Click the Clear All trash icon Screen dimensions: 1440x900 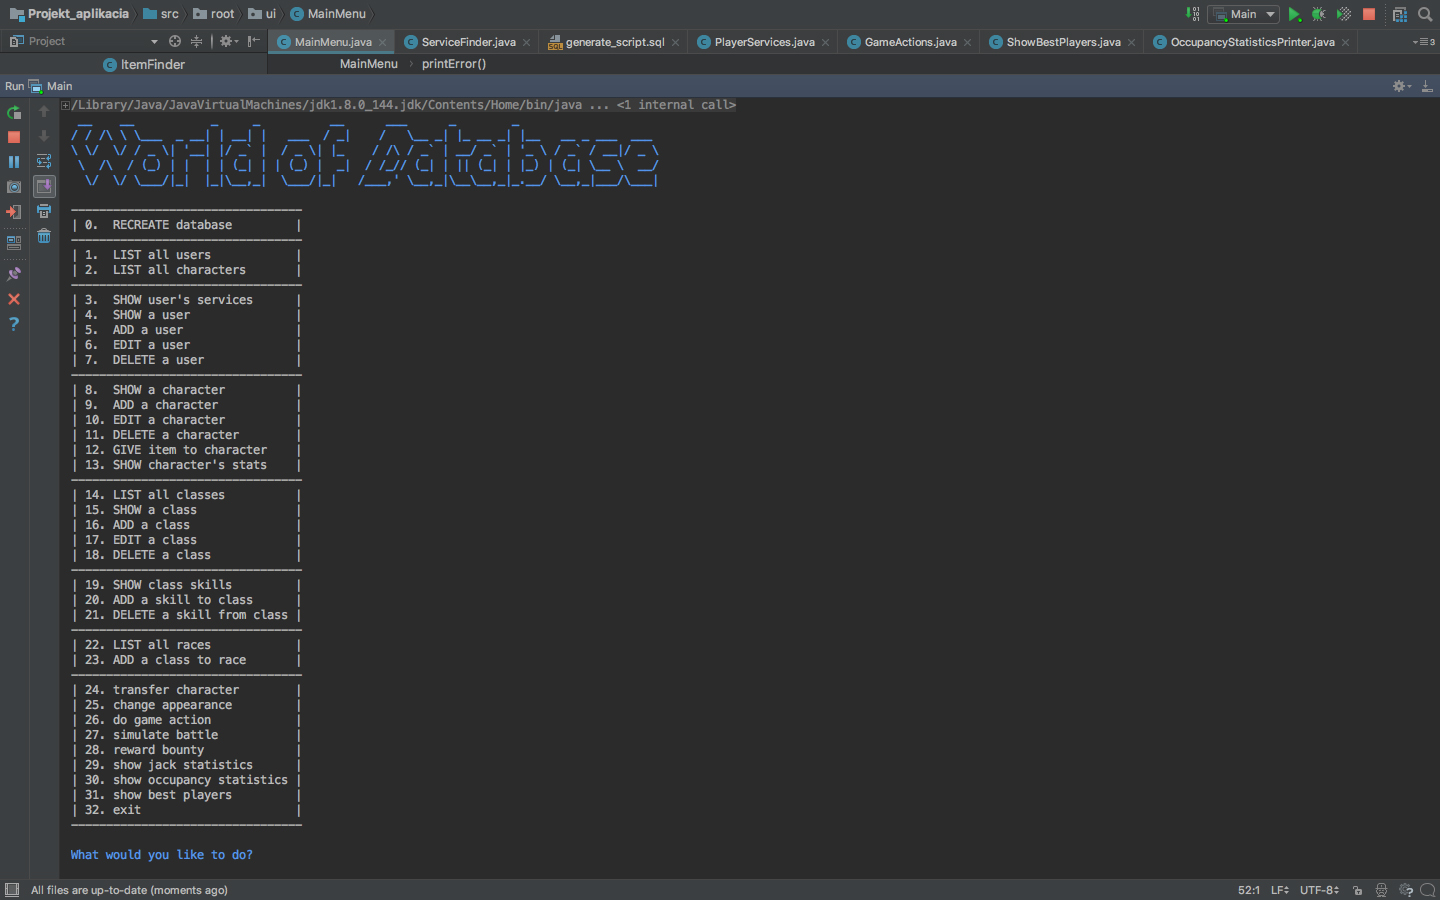pos(44,236)
